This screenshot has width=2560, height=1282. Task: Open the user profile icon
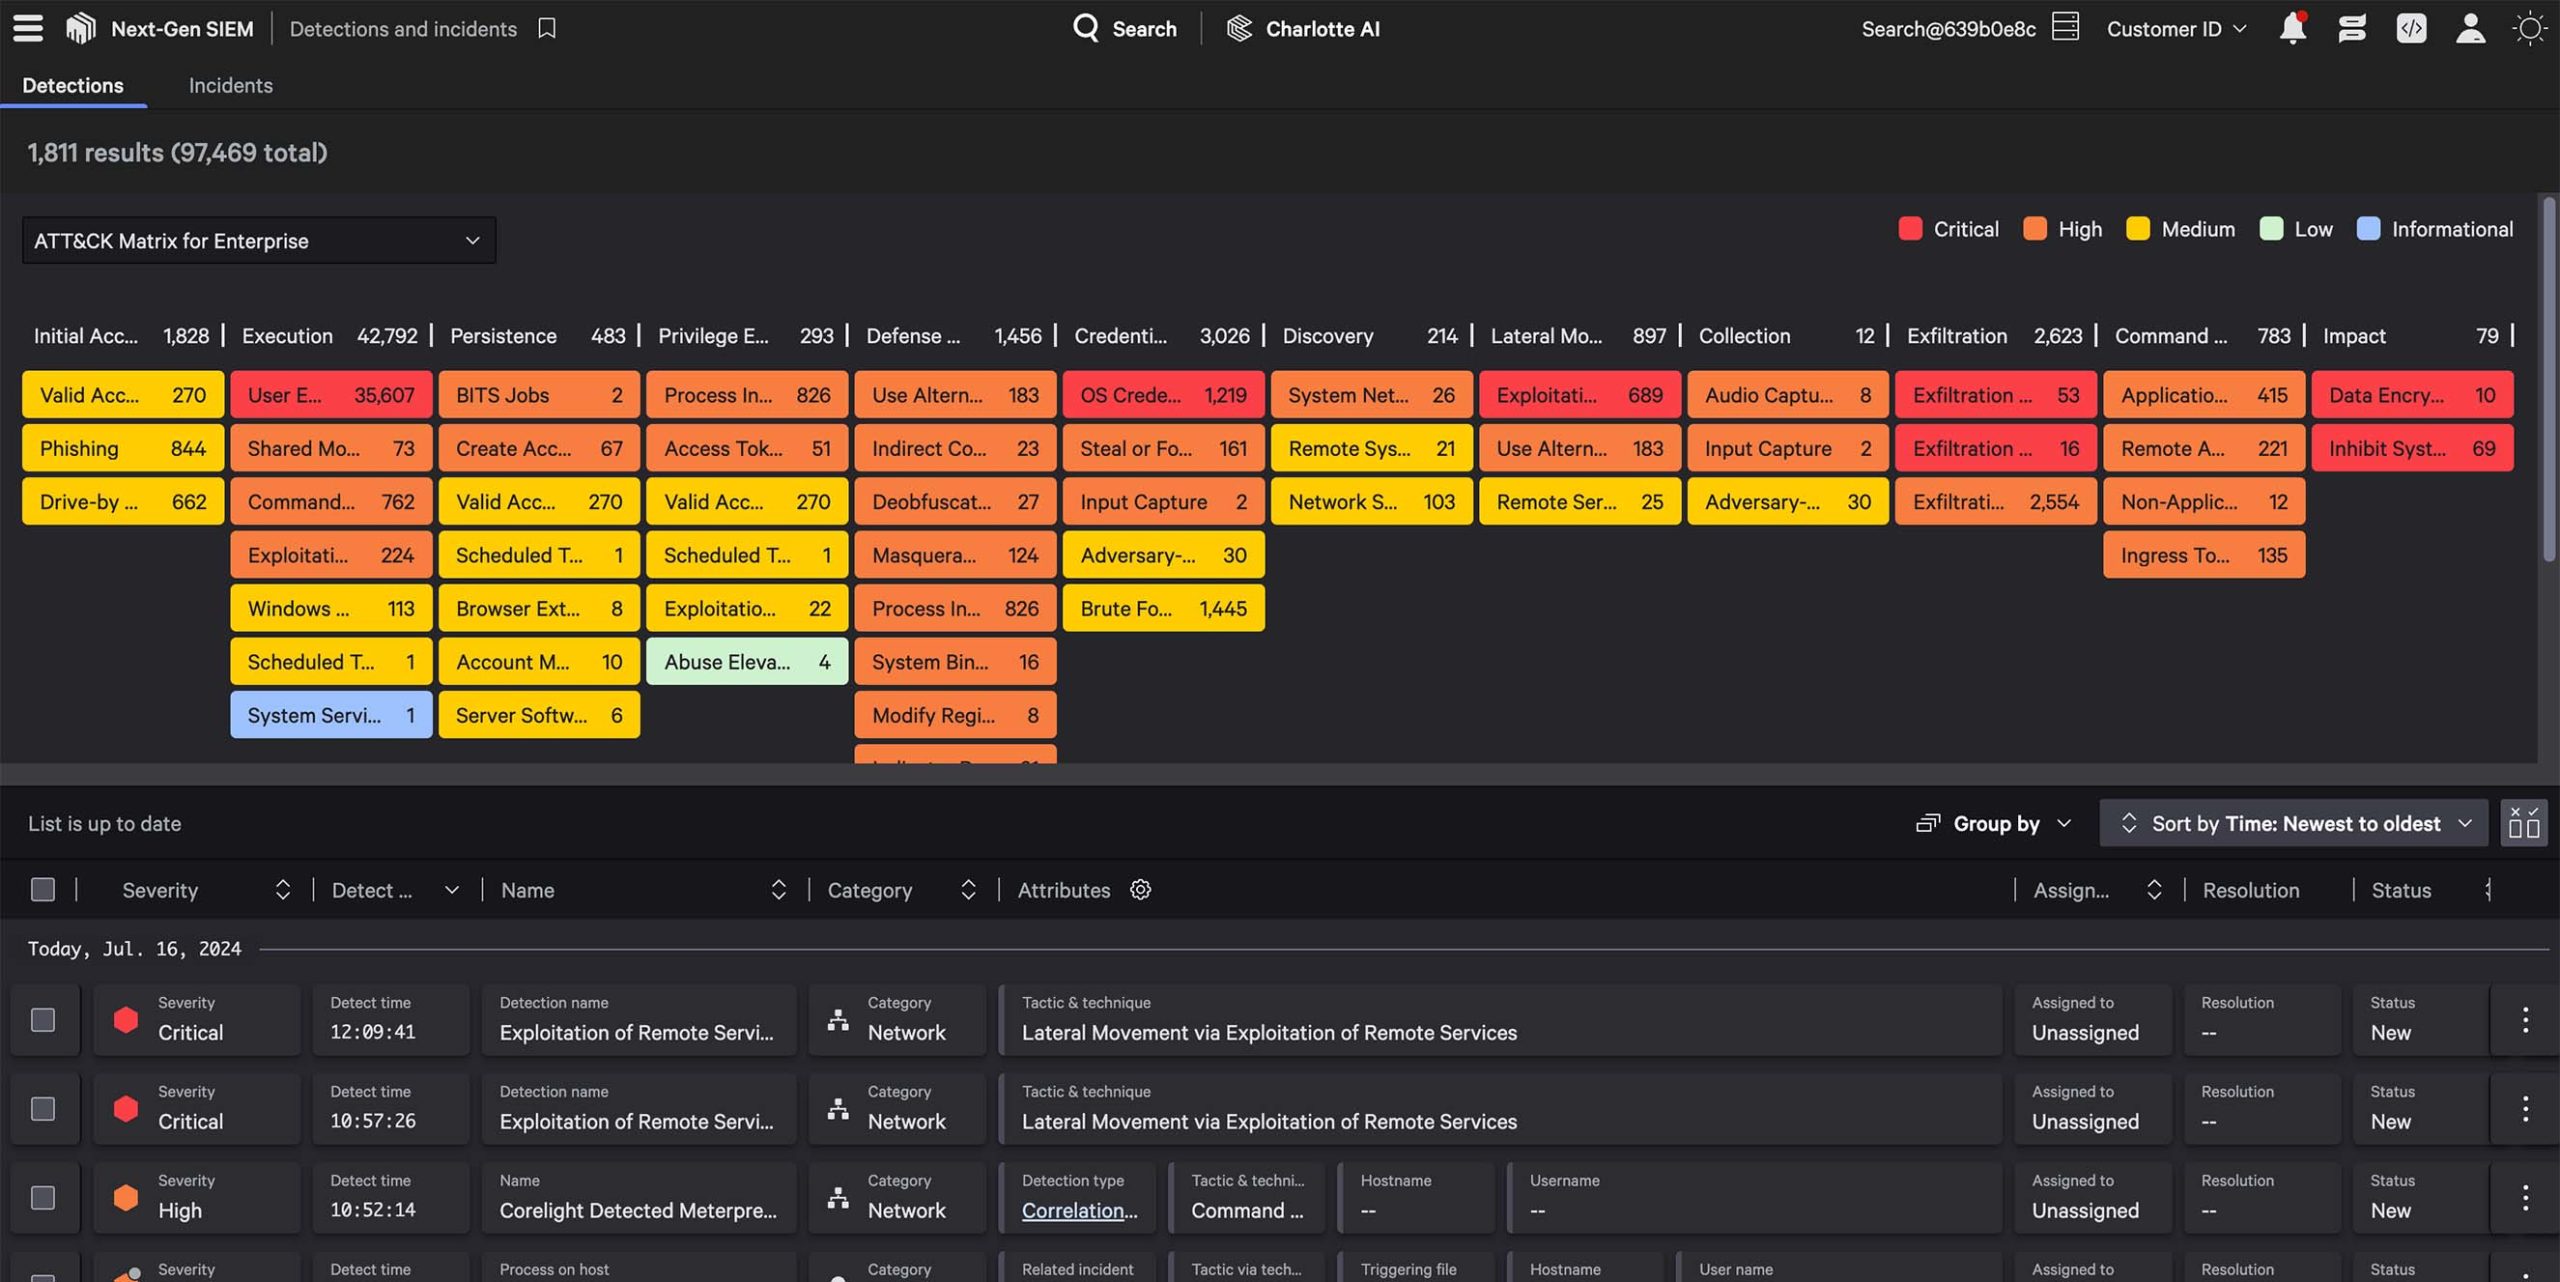click(x=2470, y=28)
